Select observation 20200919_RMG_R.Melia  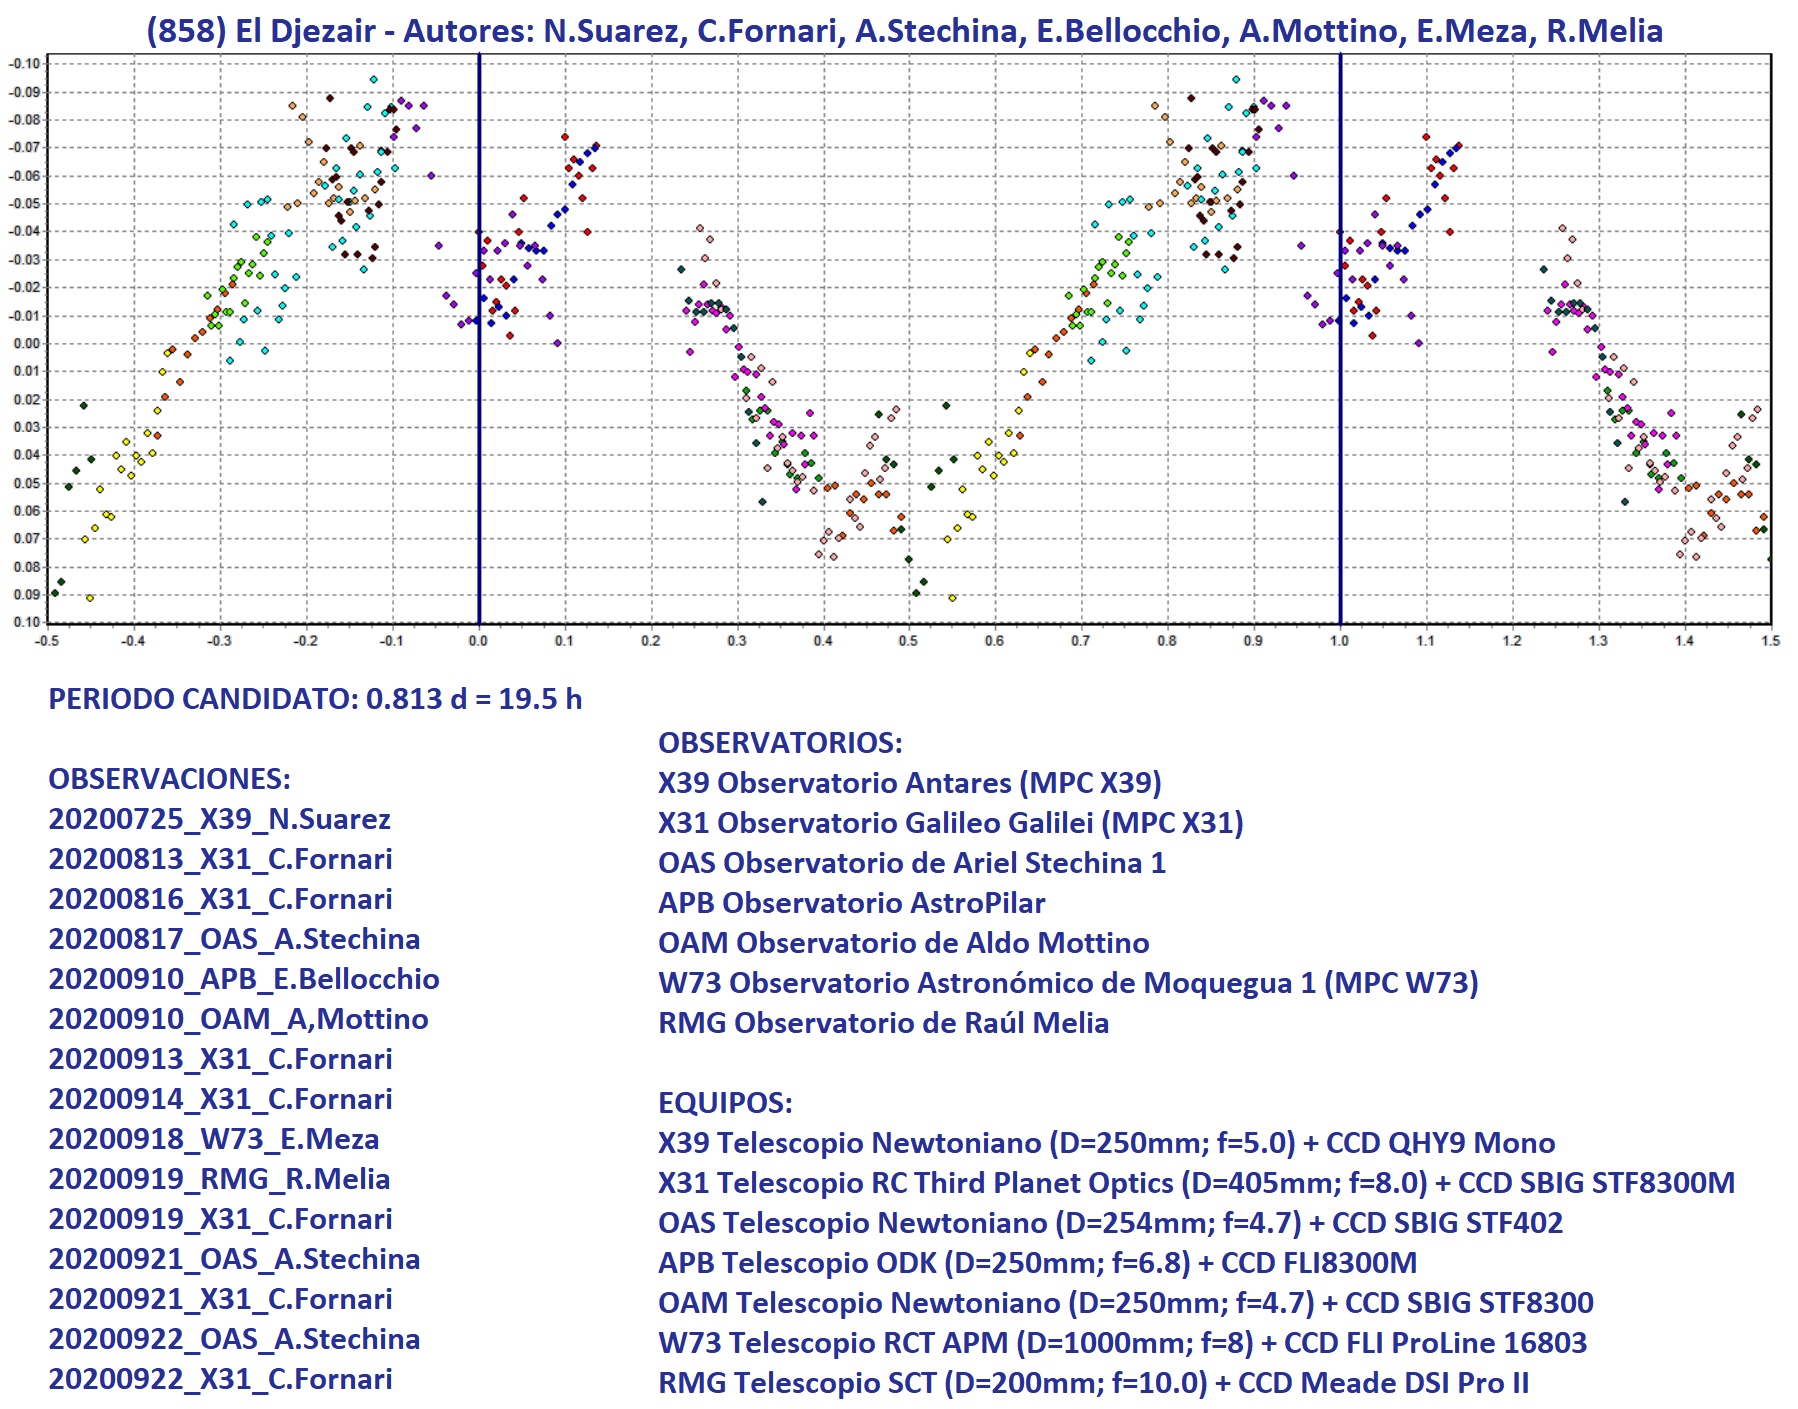point(219,1179)
